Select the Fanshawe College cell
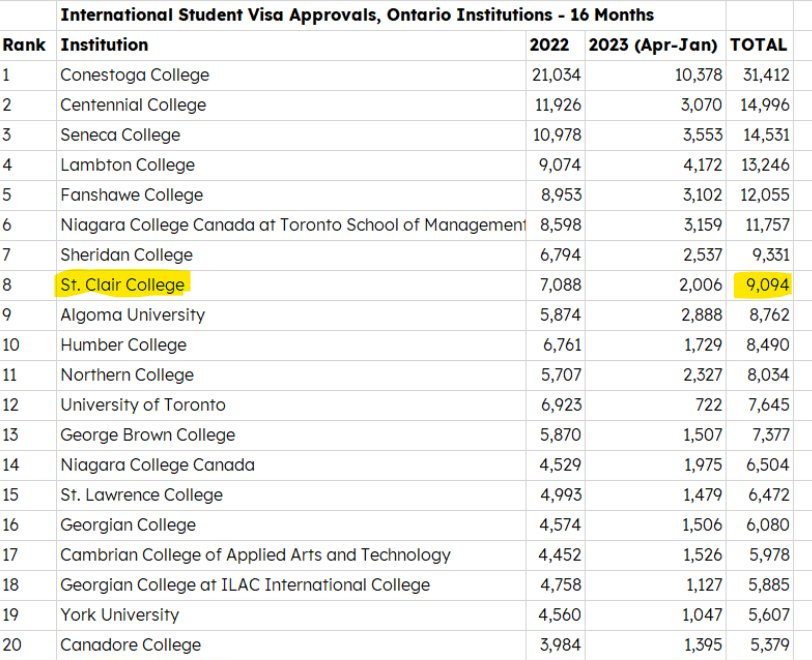This screenshot has height=660, width=812. tap(291, 195)
